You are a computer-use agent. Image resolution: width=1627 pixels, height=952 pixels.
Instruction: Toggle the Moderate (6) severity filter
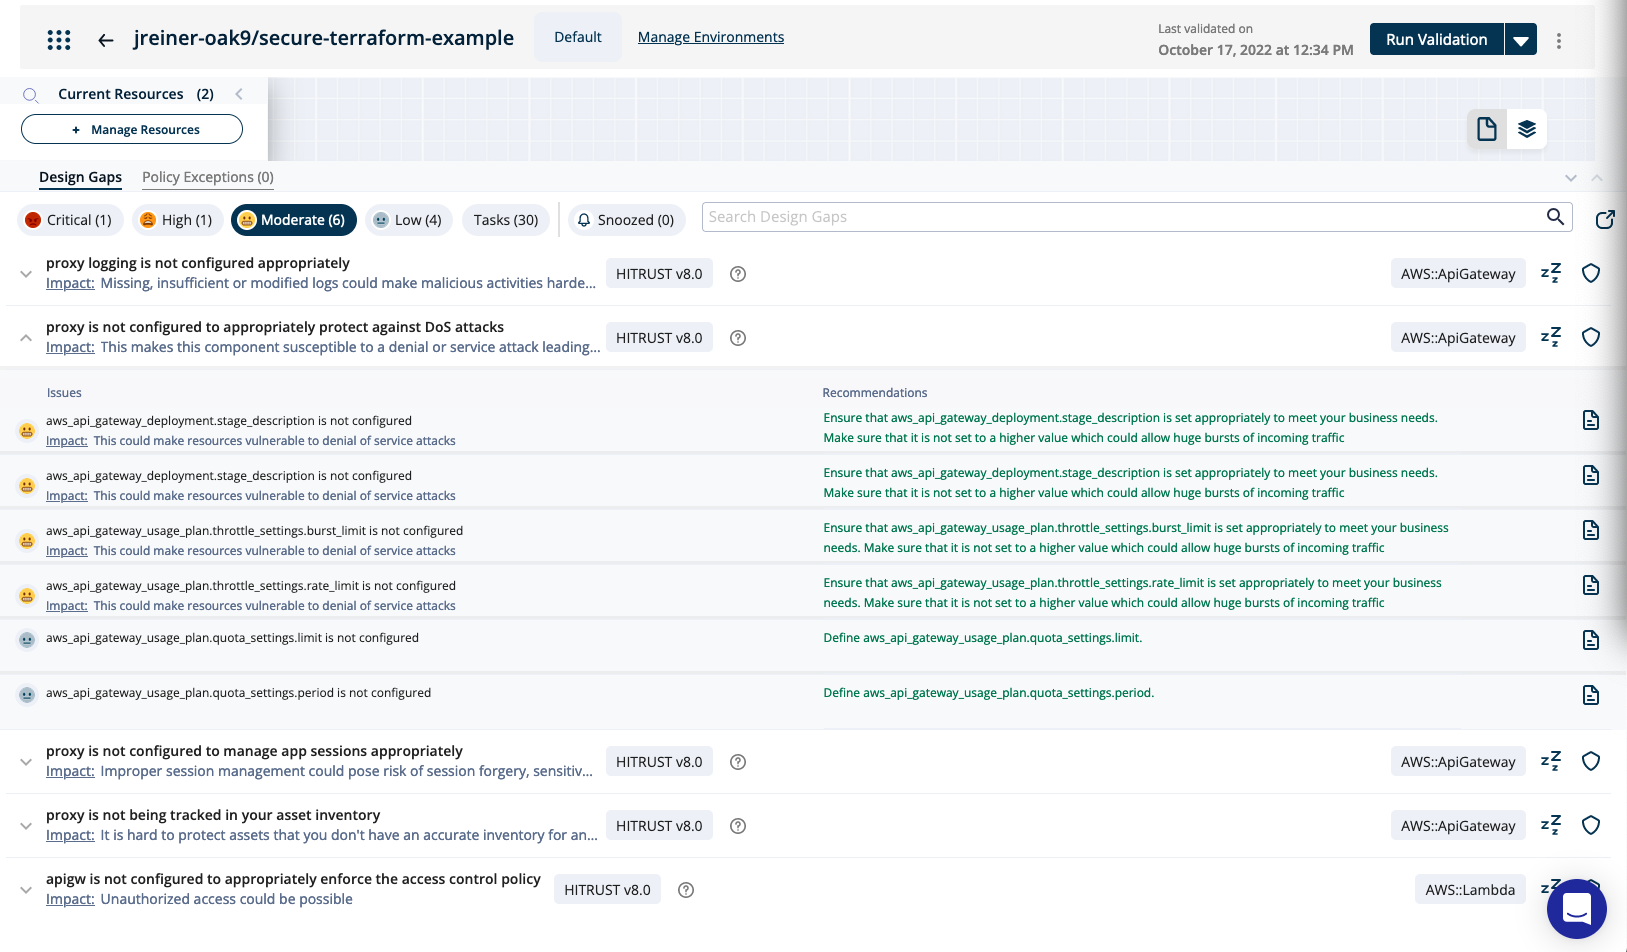coord(294,220)
